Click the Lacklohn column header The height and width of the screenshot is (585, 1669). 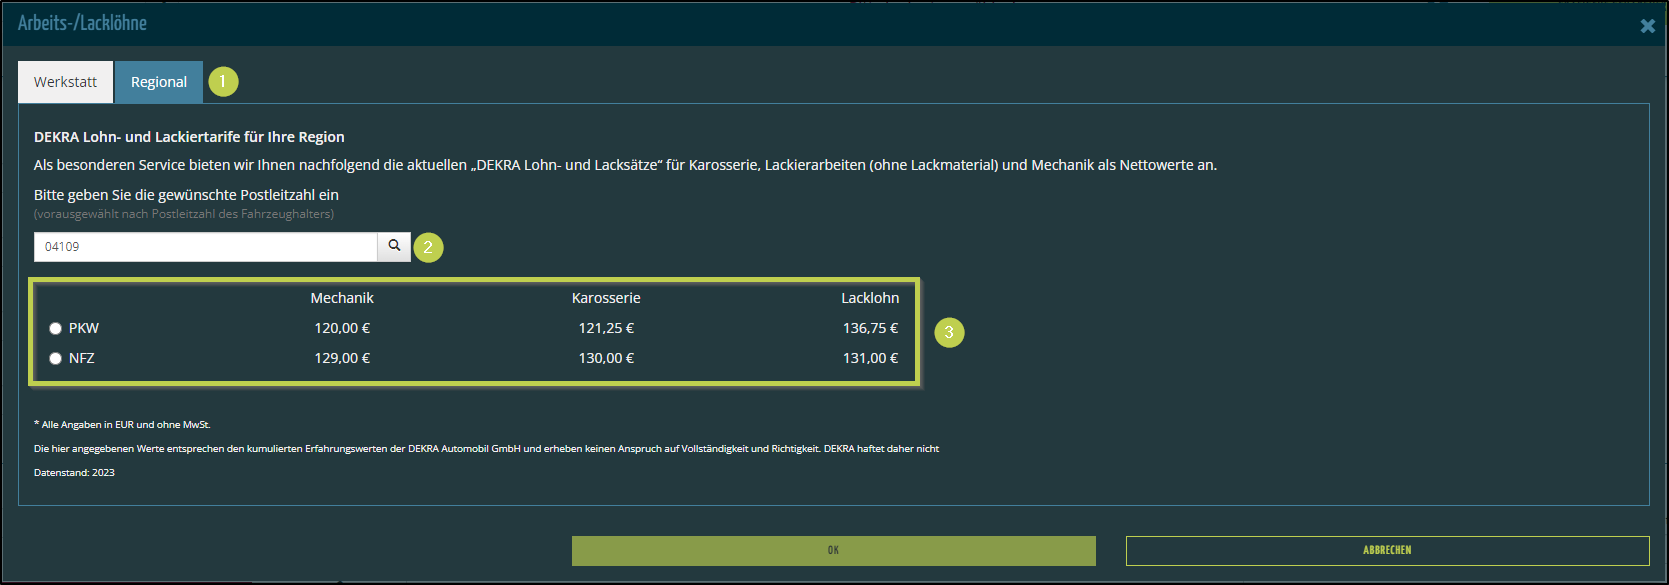[870, 298]
